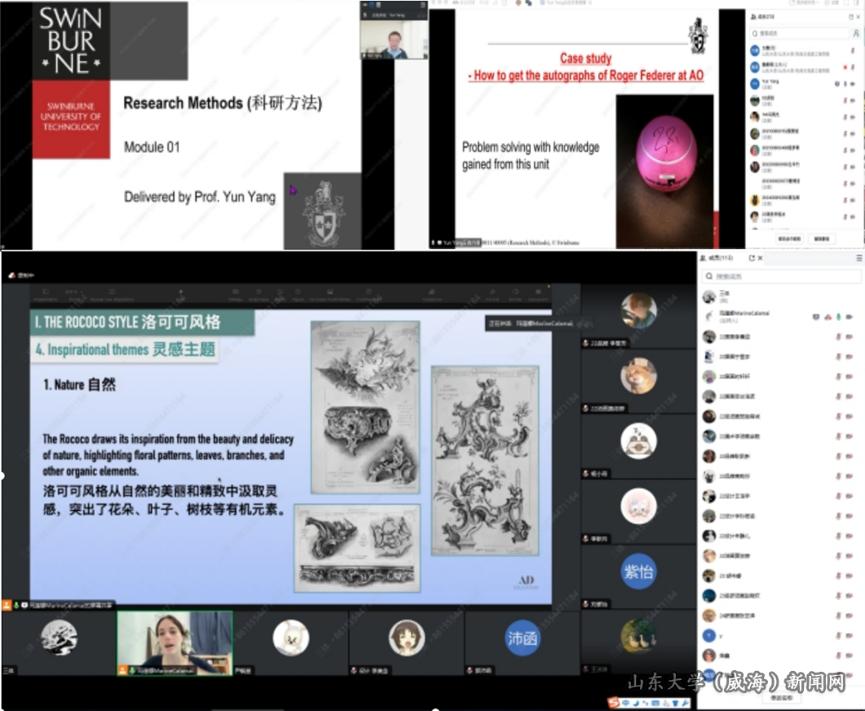Close the lower participants panel

[760, 258]
